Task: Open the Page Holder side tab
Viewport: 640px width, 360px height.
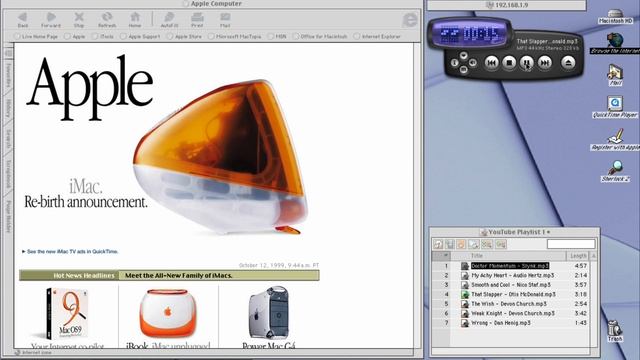Action: pyautogui.click(x=8, y=216)
